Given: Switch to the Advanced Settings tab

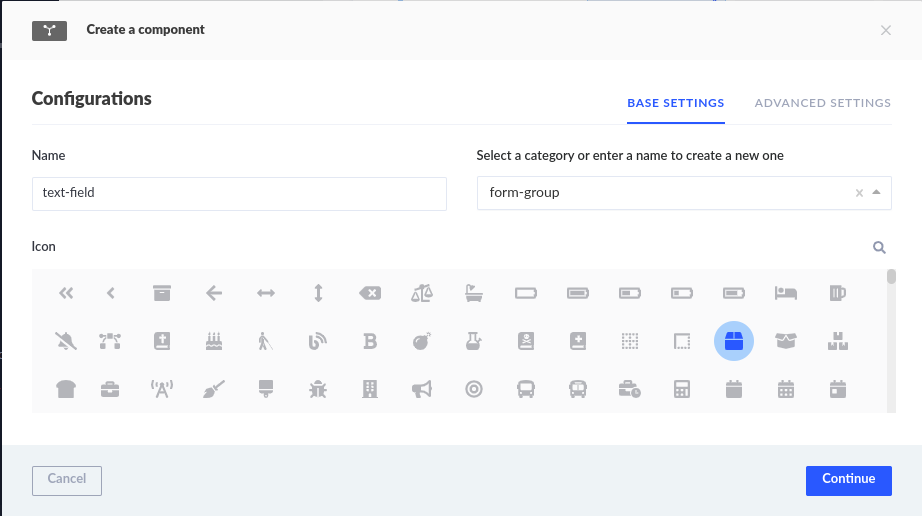Looking at the screenshot, I should [x=822, y=103].
